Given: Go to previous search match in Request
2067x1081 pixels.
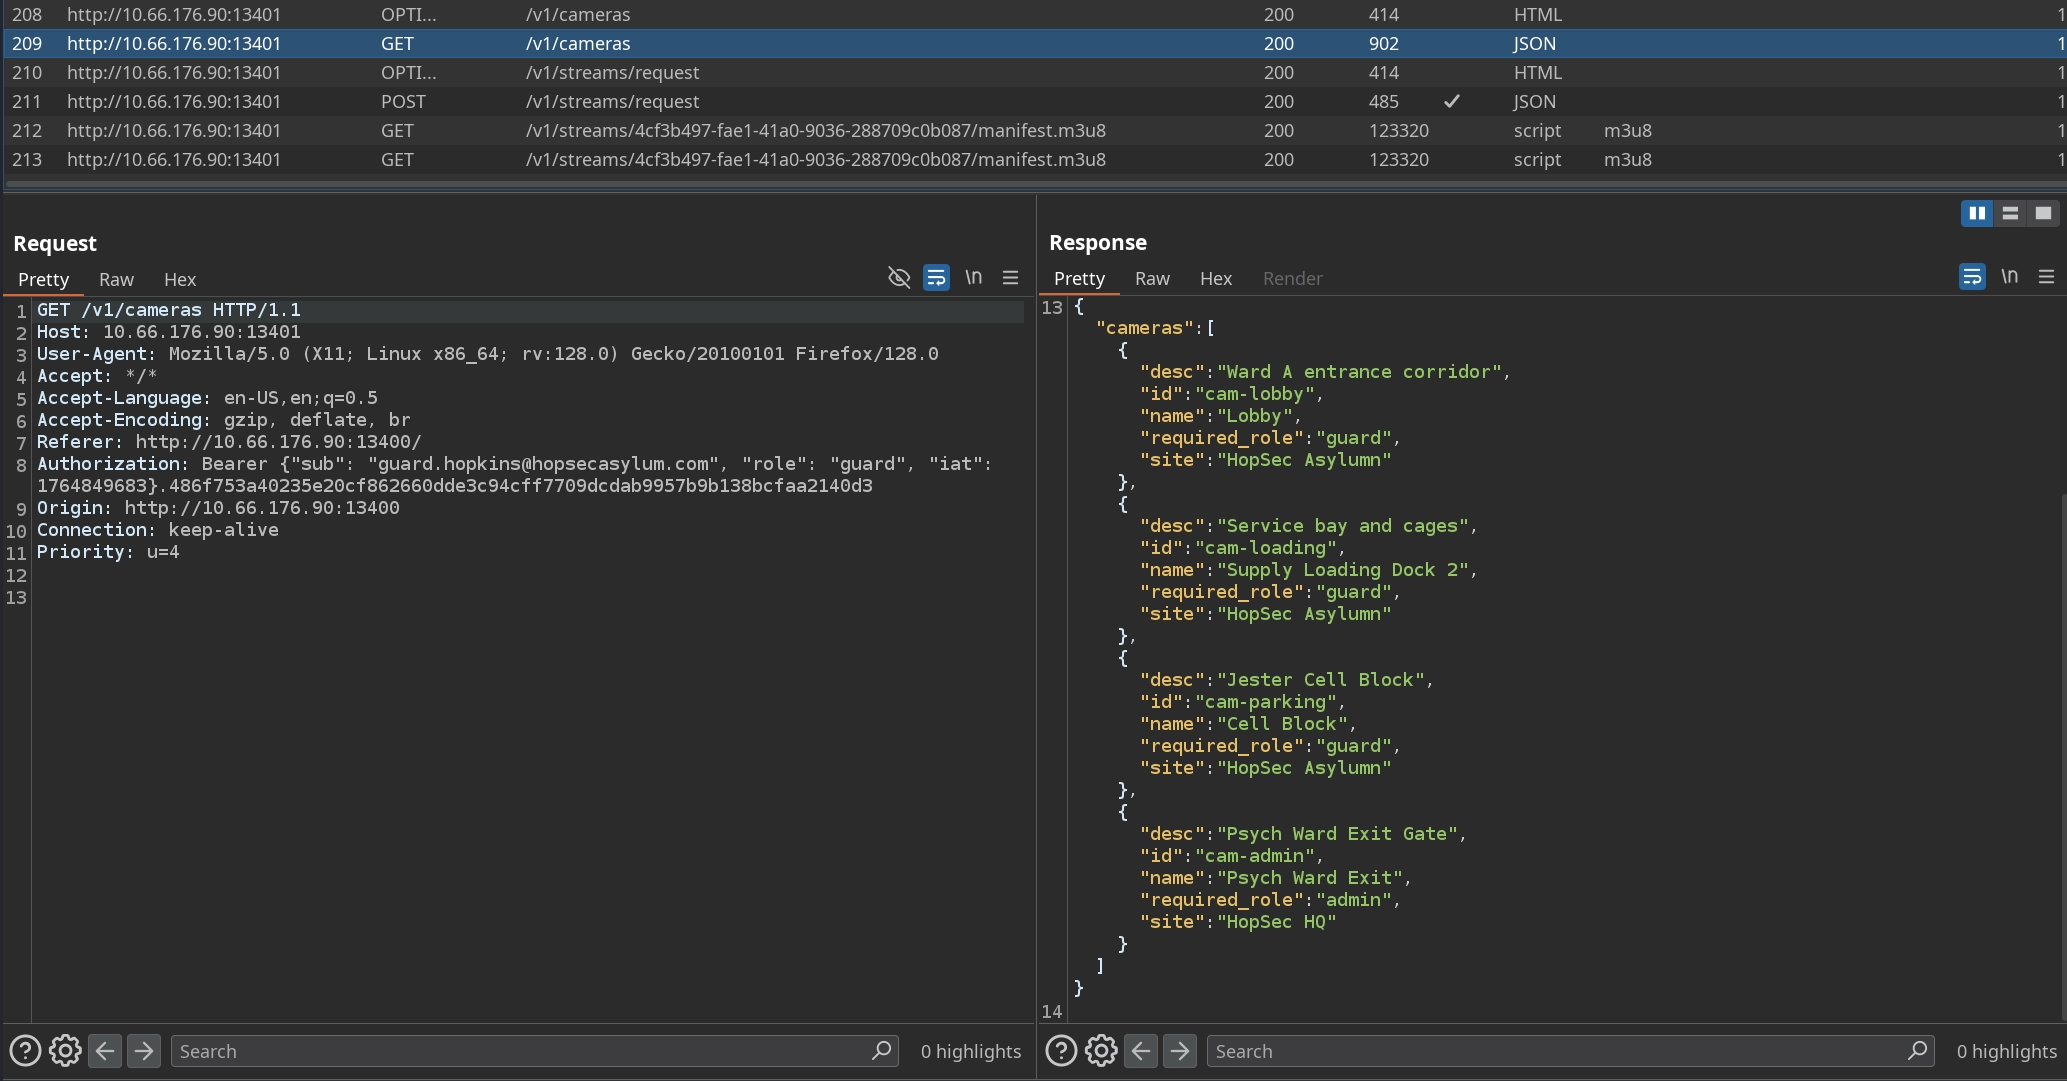Looking at the screenshot, I should (105, 1051).
